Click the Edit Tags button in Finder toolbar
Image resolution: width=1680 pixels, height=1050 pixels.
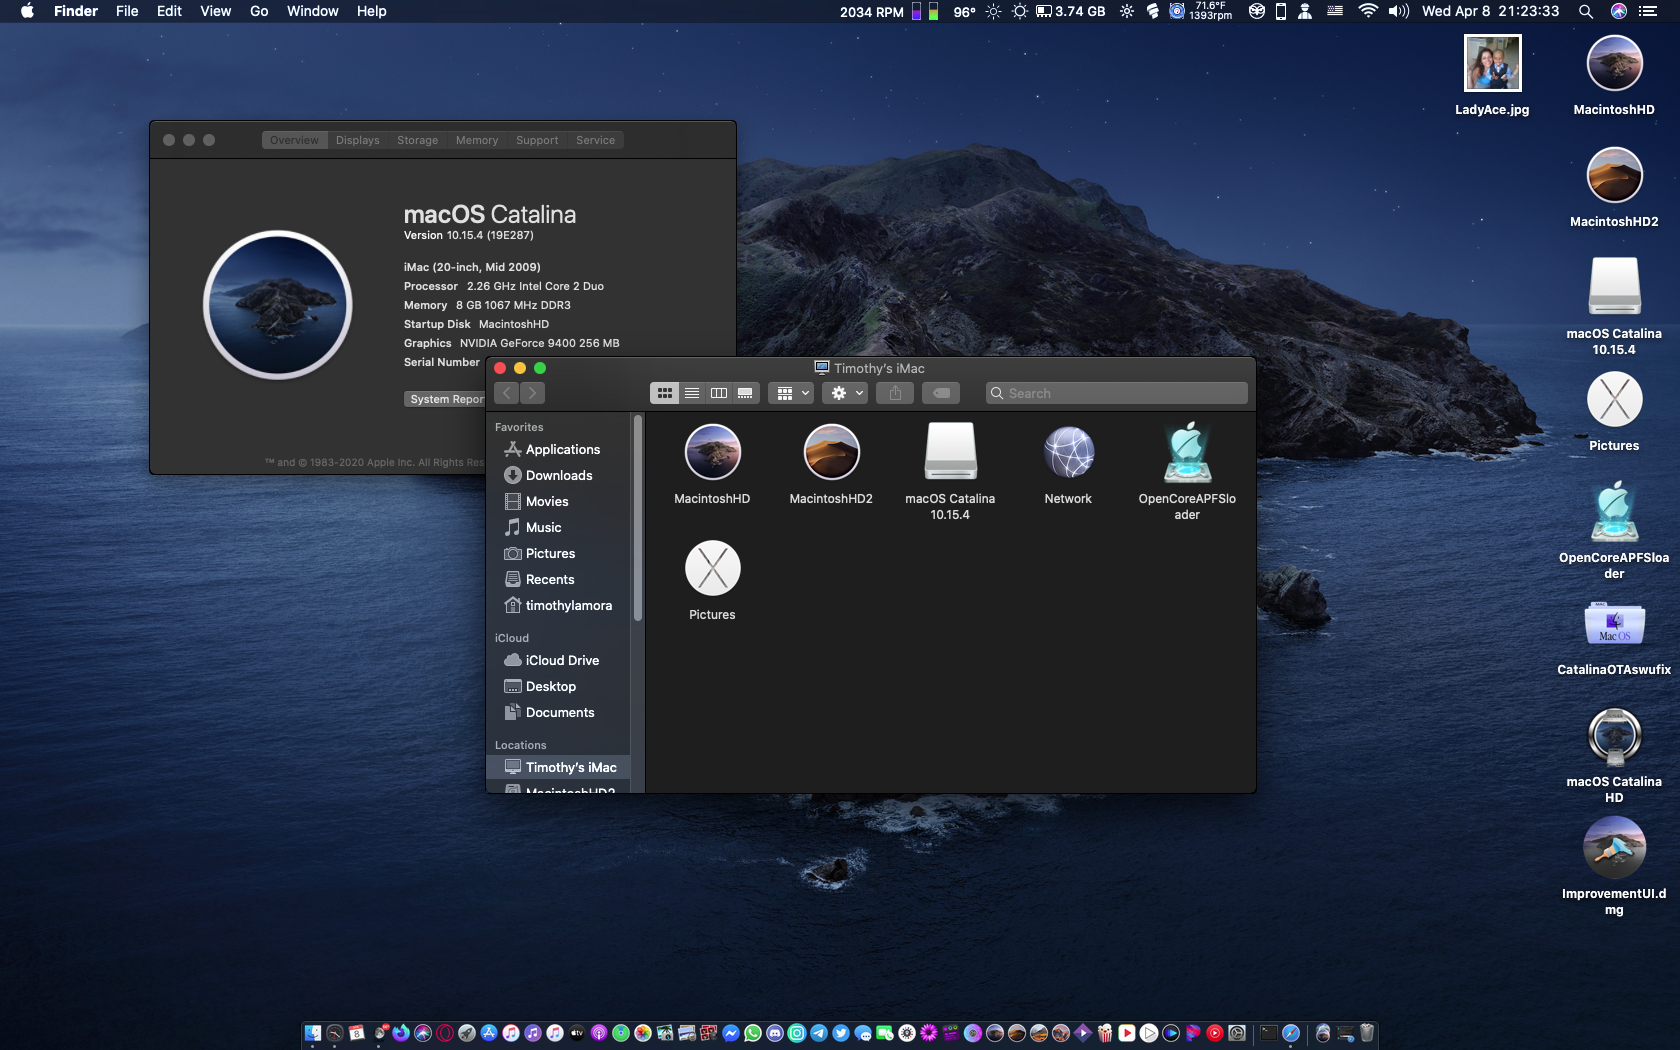941,393
